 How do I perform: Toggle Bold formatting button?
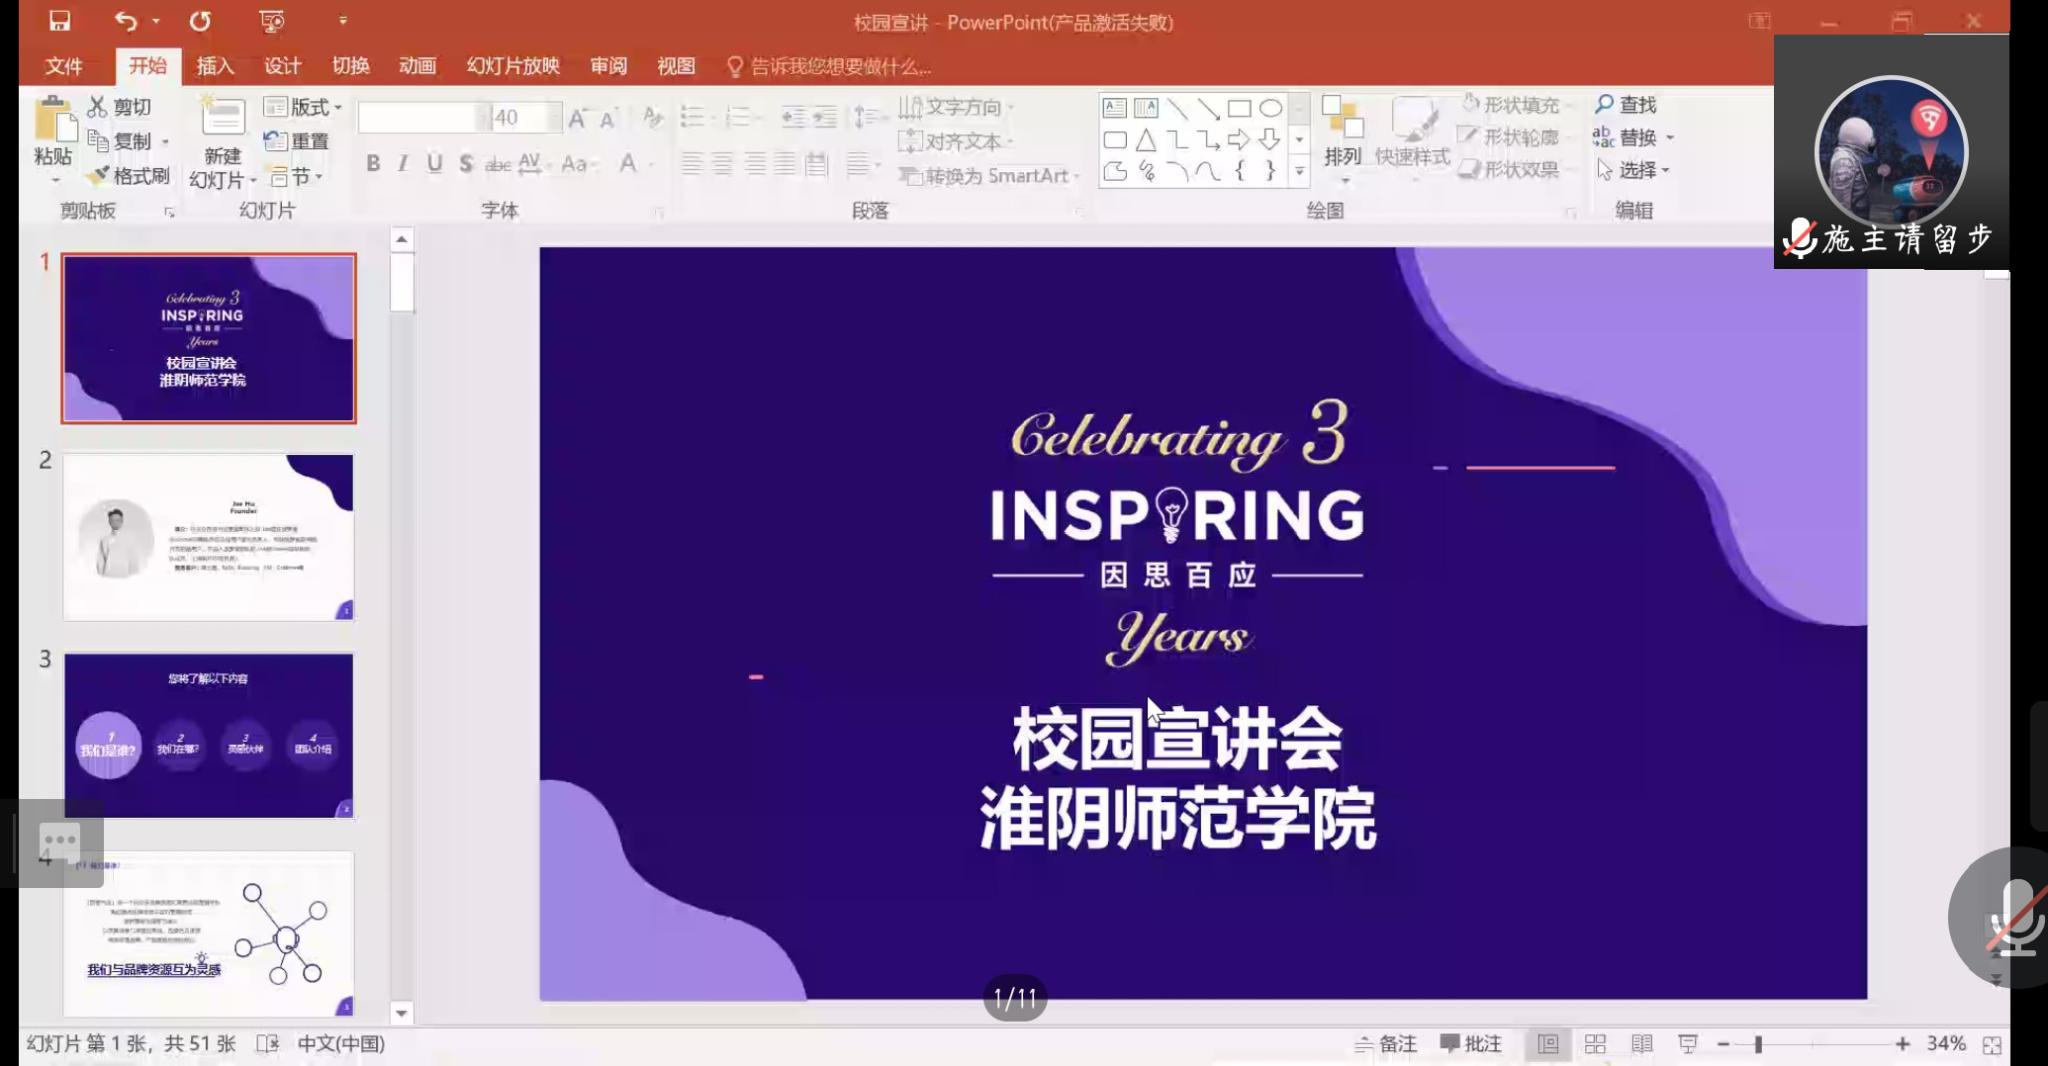(373, 163)
